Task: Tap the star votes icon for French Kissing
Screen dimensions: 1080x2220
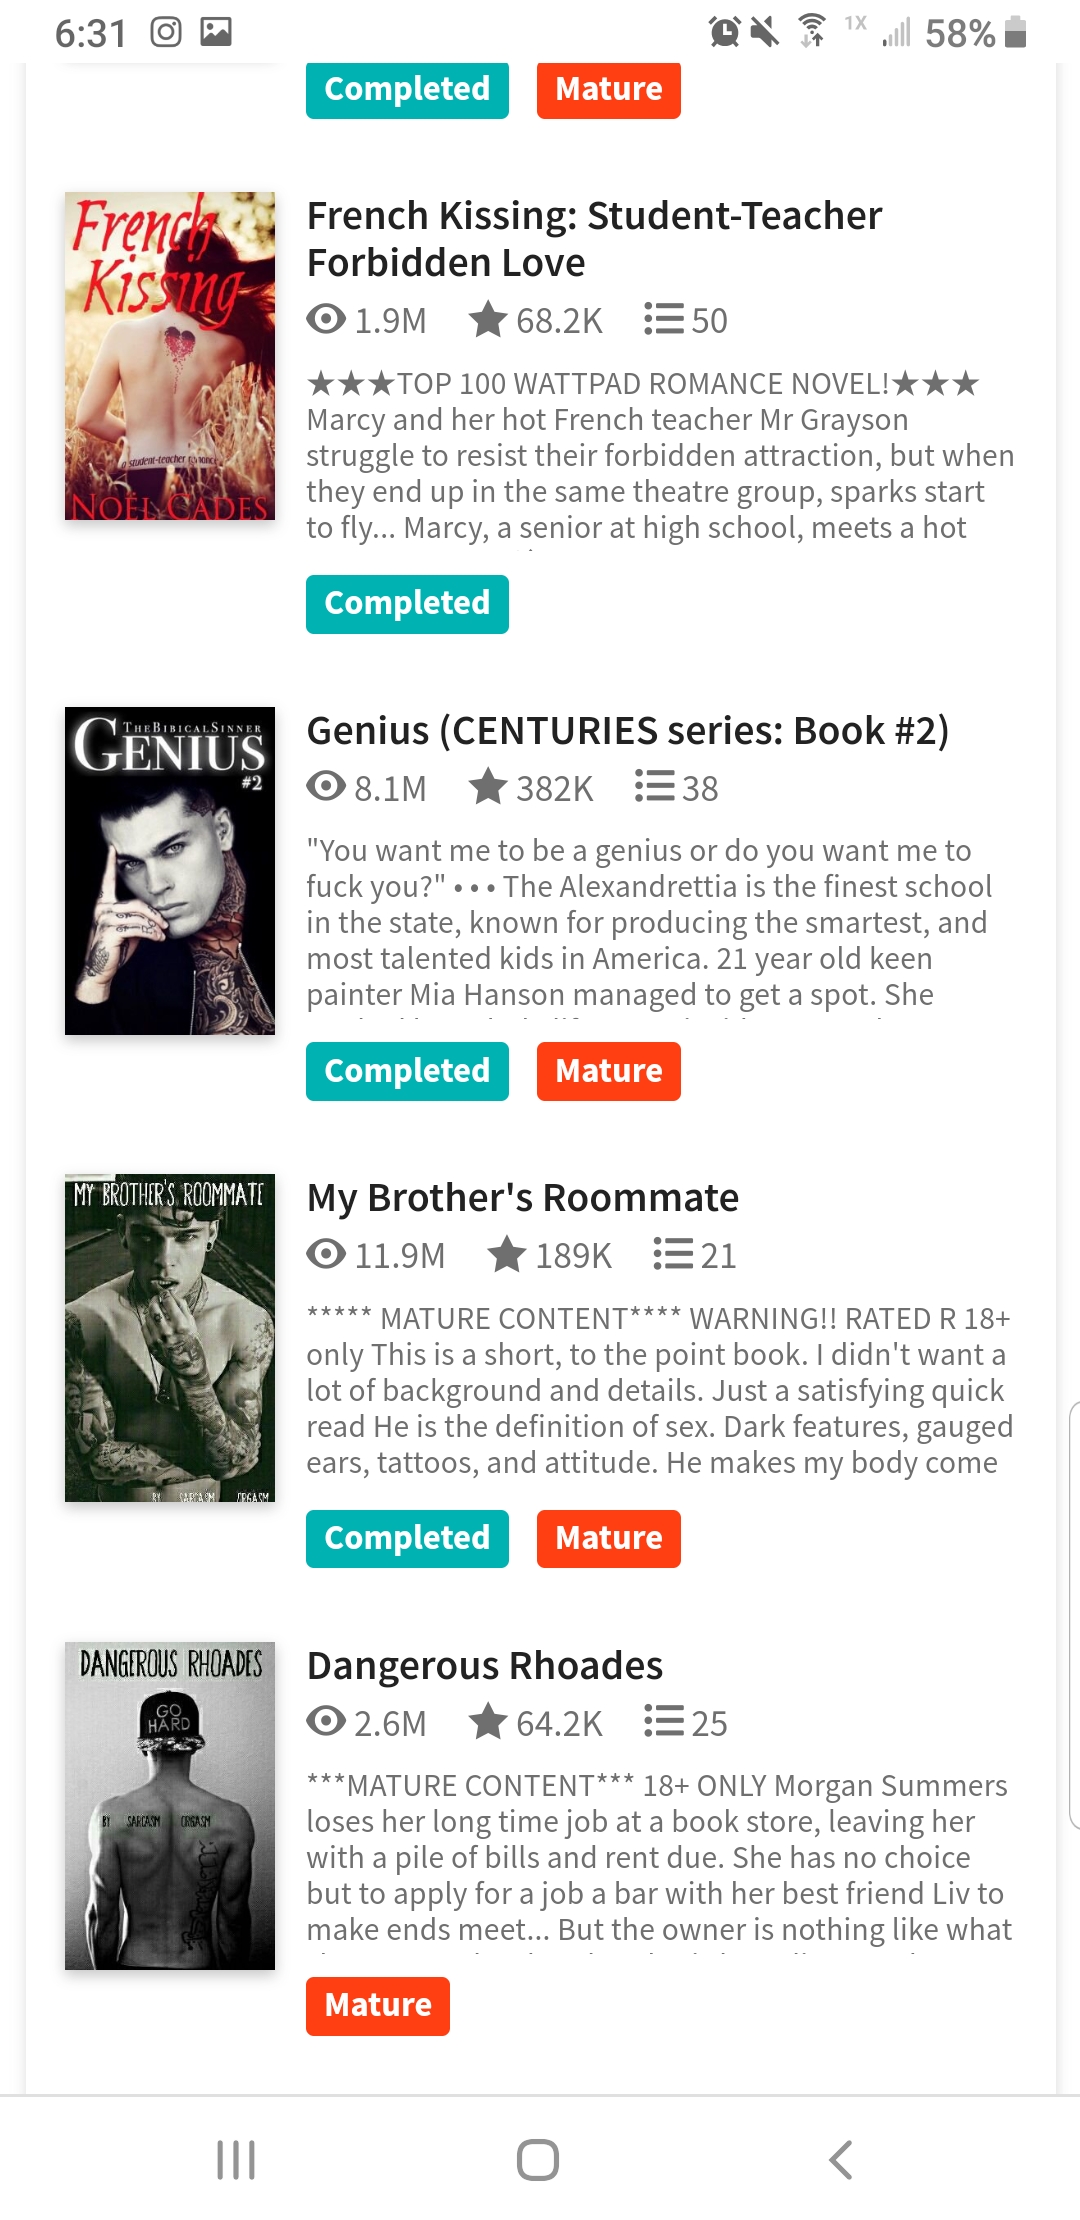Action: pos(488,320)
